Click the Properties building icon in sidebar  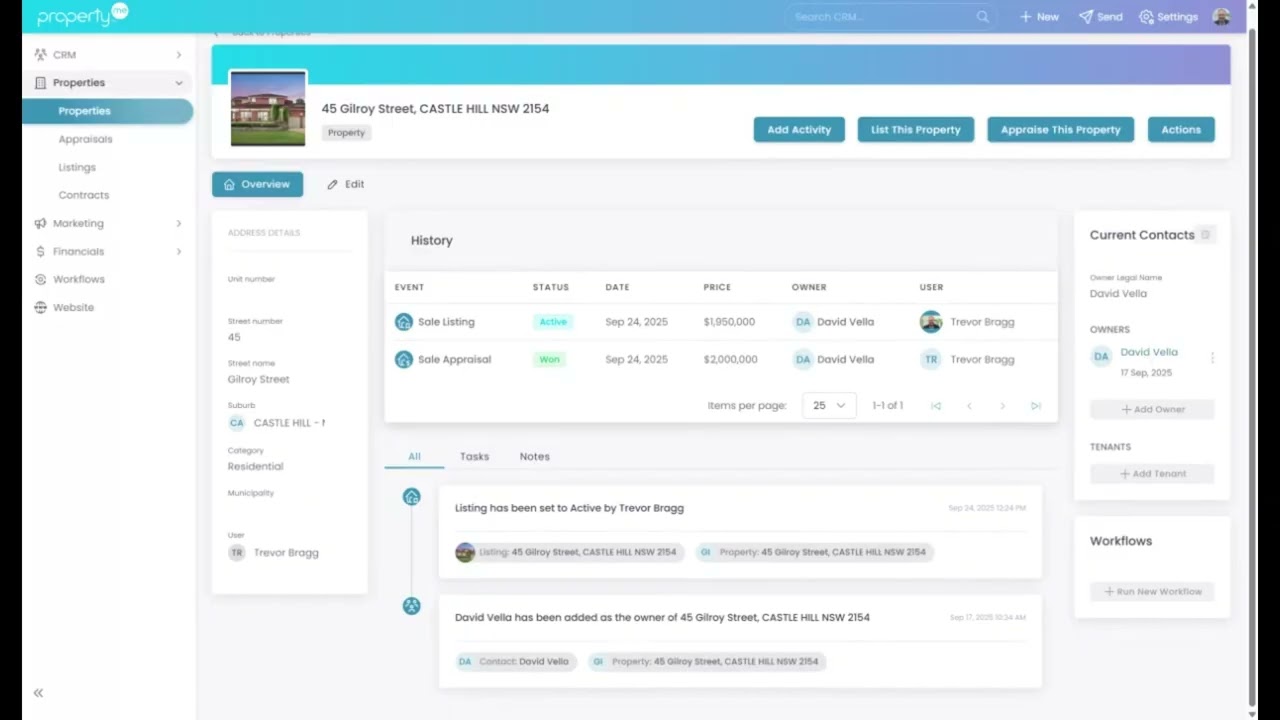40,83
